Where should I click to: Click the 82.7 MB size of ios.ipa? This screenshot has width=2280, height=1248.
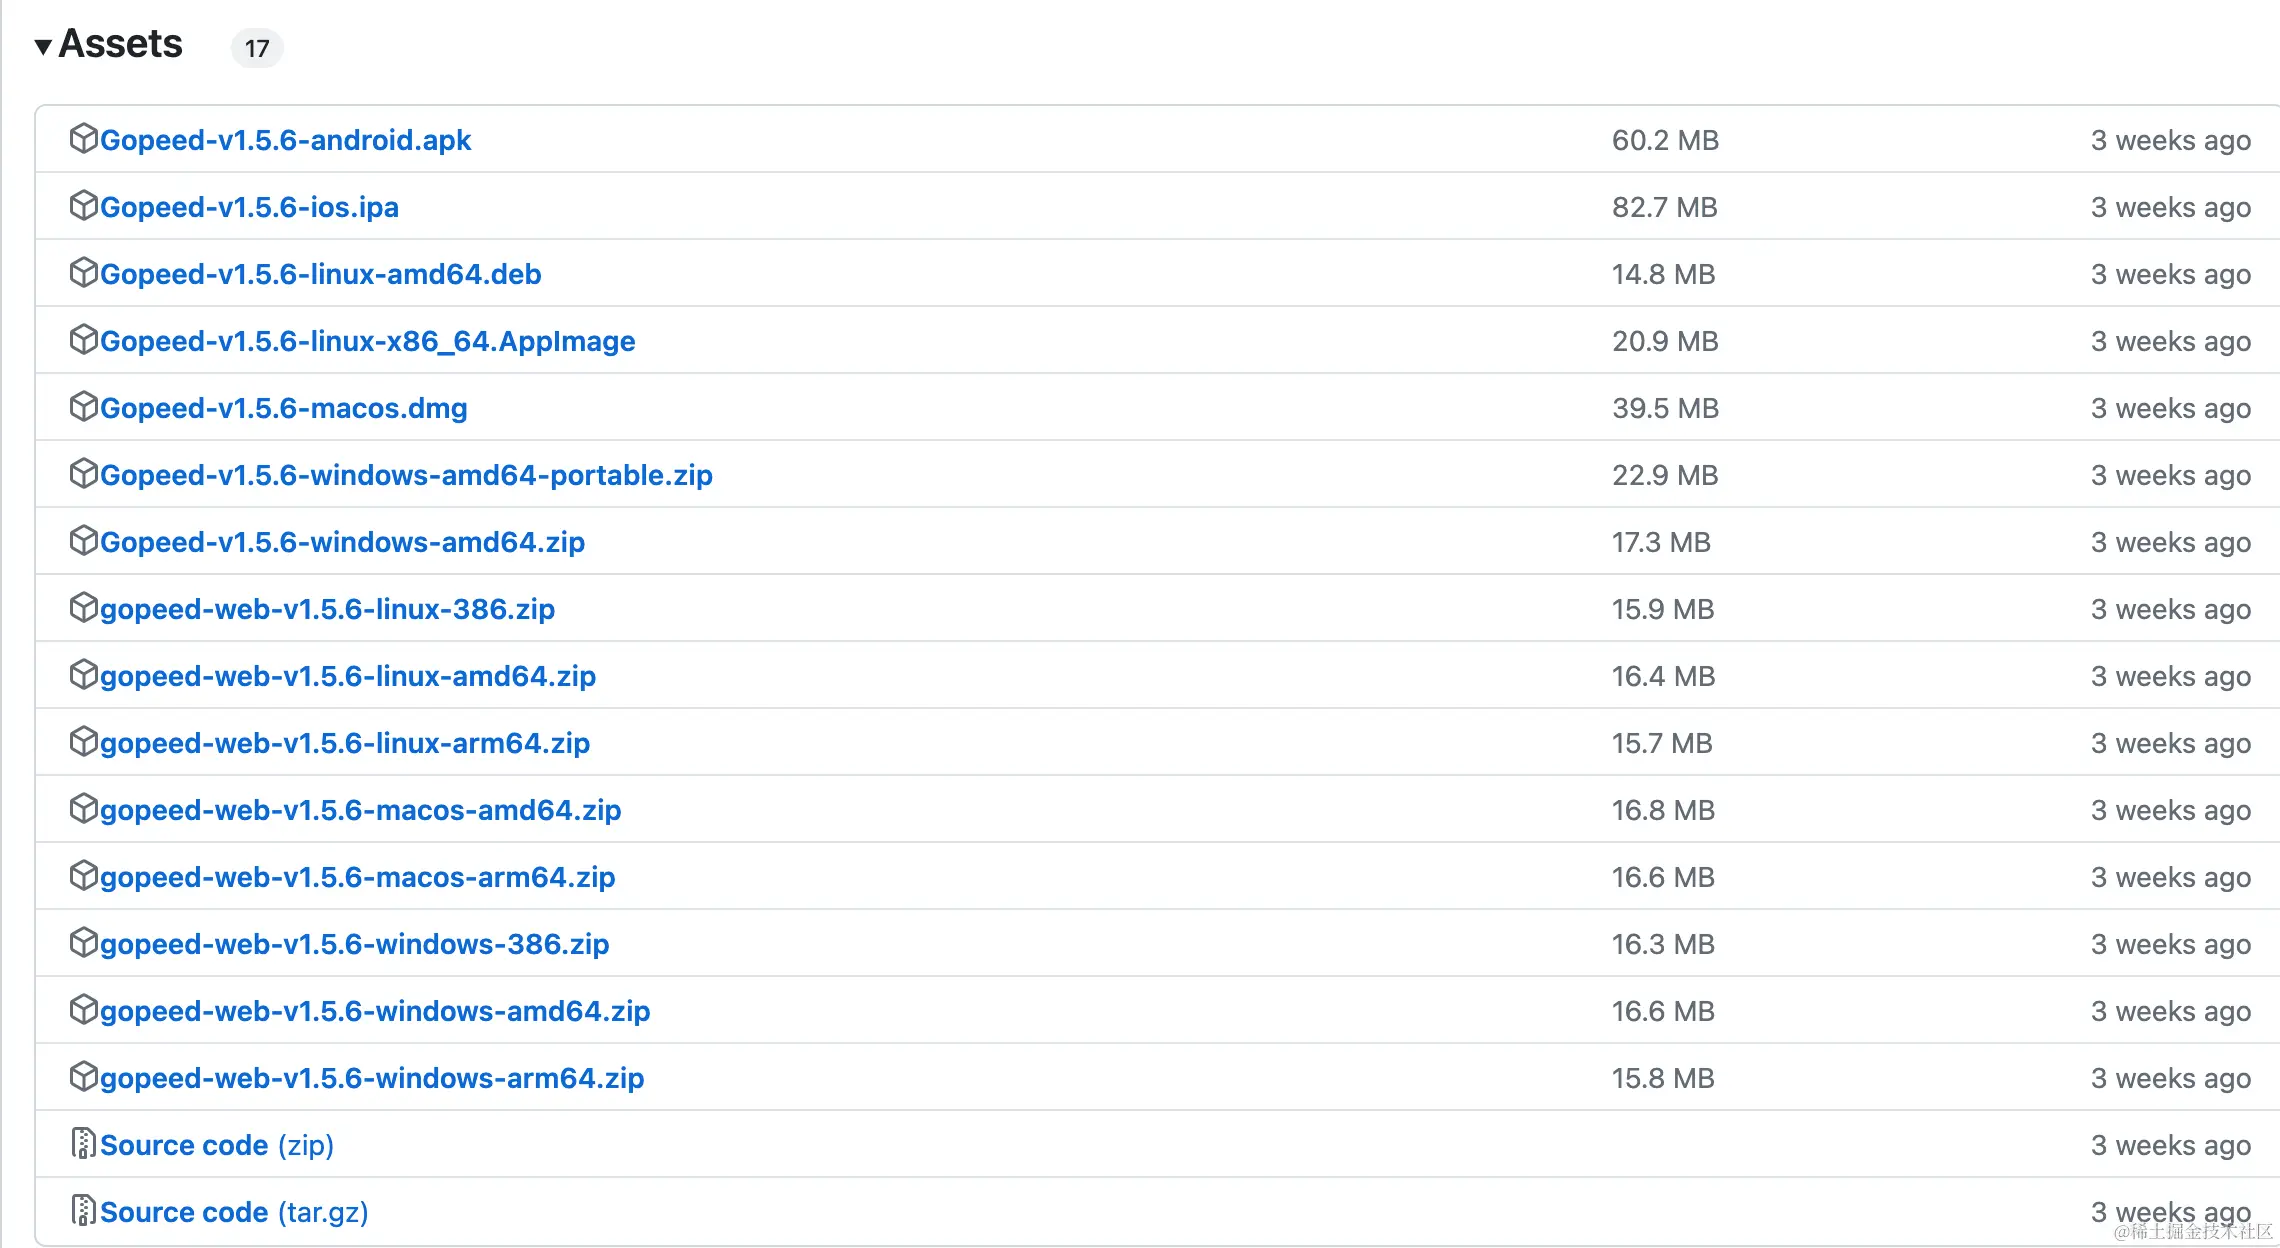pyautogui.click(x=1664, y=207)
